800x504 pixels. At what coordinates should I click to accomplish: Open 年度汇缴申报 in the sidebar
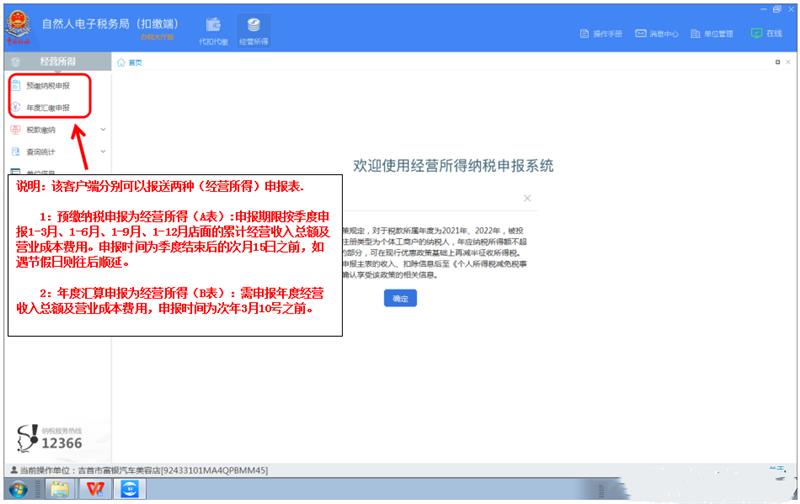click(48, 108)
